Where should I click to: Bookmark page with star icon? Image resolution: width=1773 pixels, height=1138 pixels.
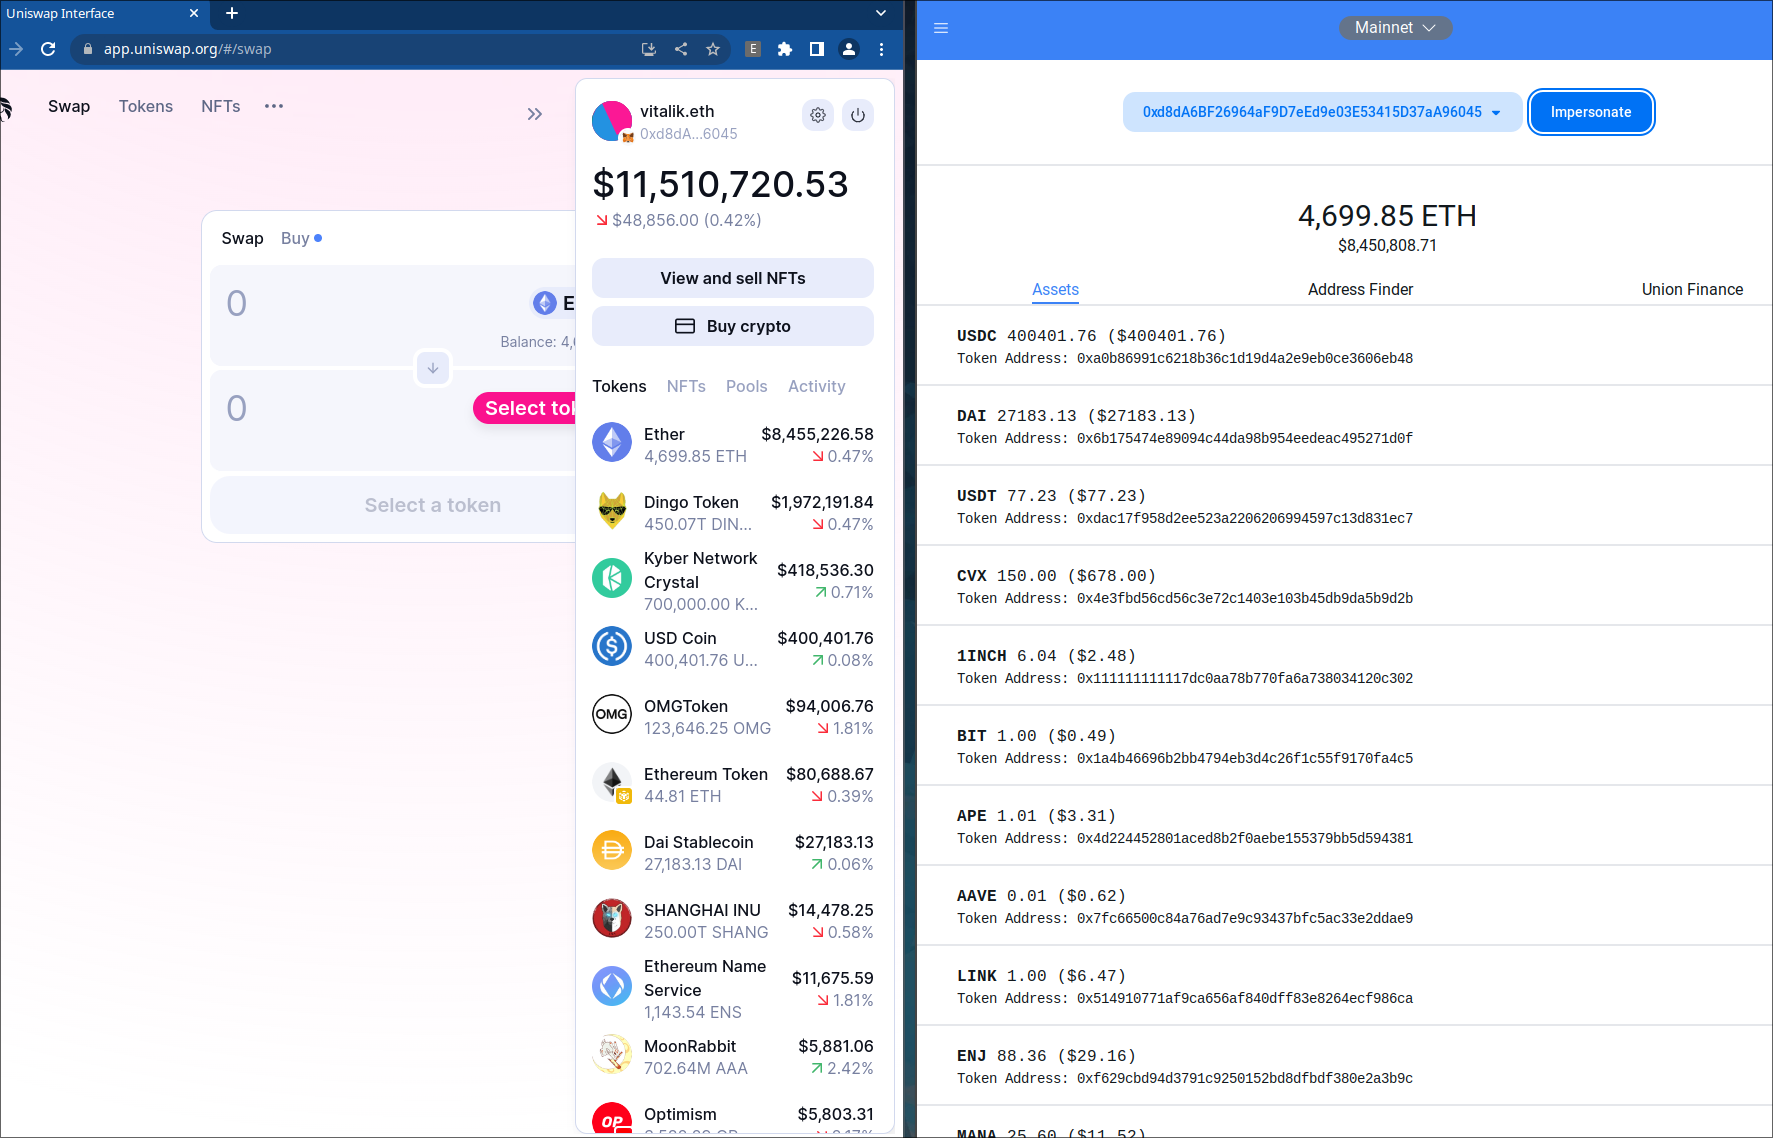(x=713, y=49)
